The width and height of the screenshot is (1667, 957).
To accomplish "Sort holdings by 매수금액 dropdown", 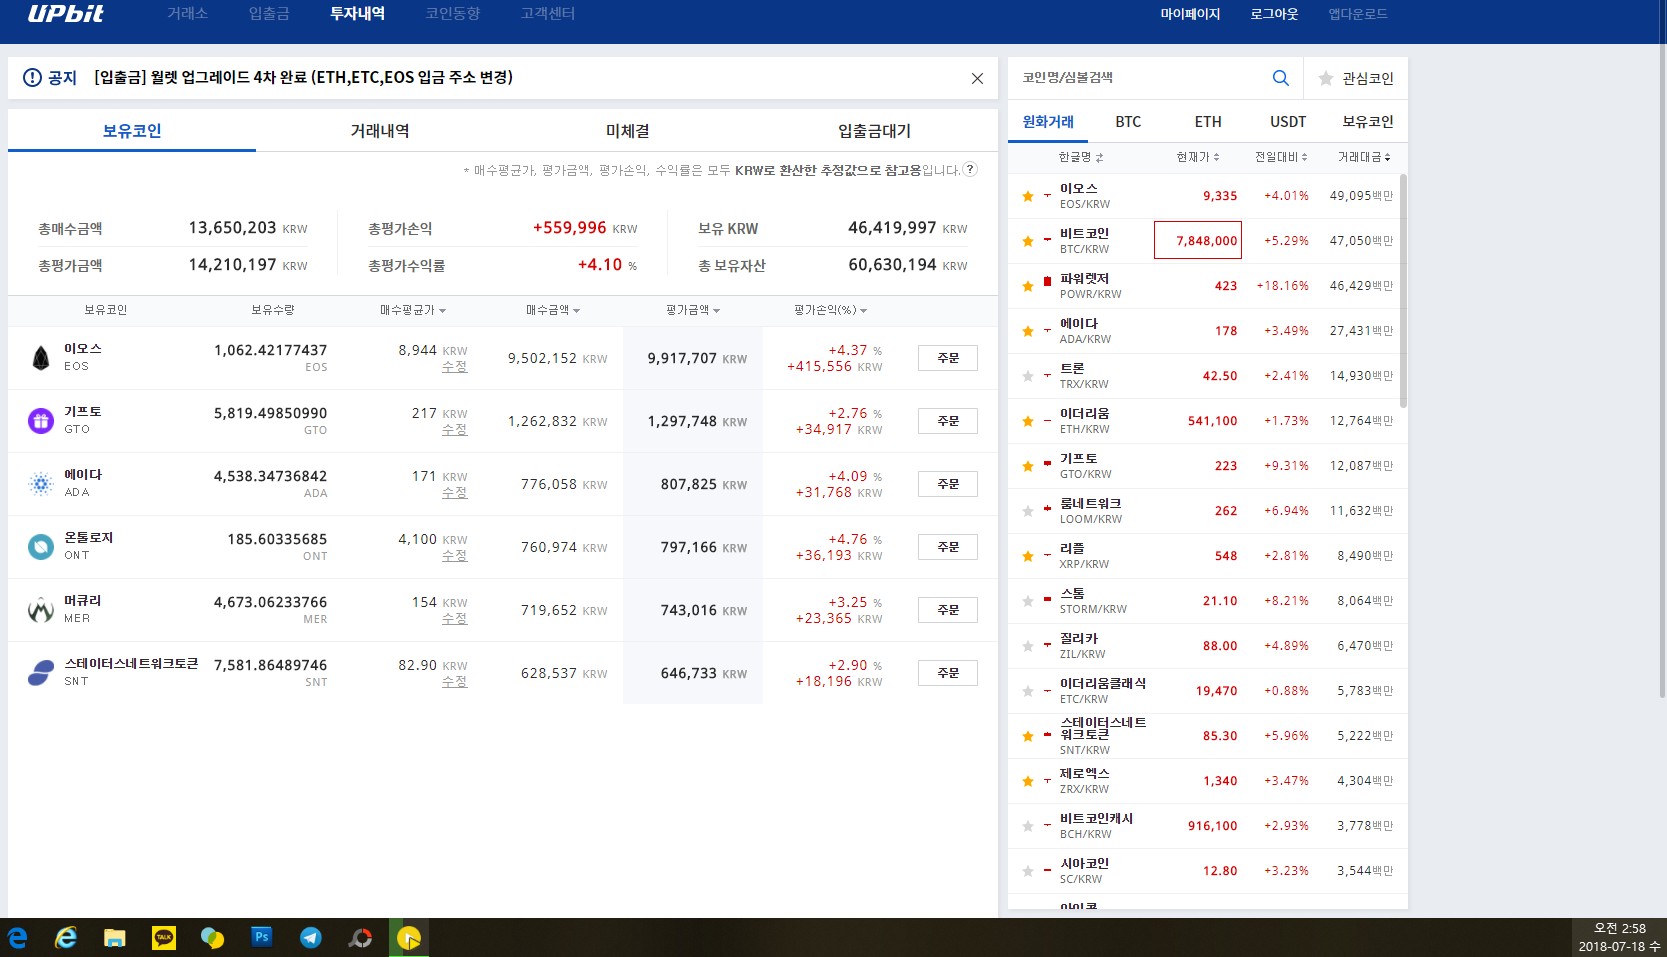I will [x=553, y=310].
